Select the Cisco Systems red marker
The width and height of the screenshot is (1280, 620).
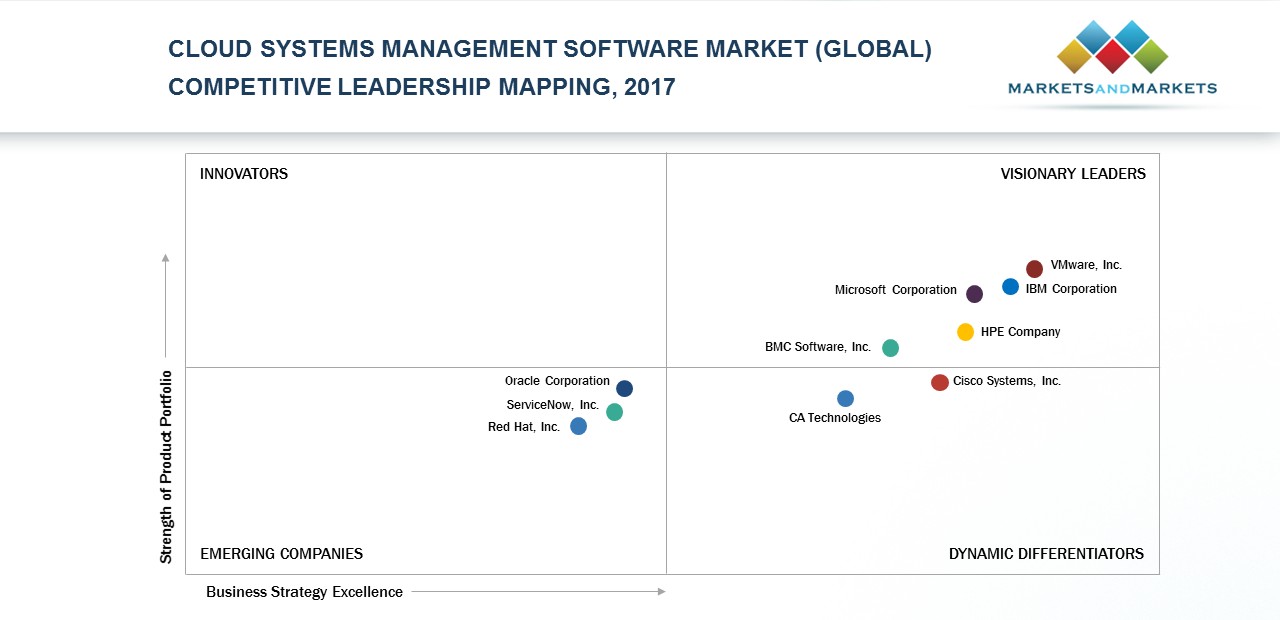coord(939,382)
